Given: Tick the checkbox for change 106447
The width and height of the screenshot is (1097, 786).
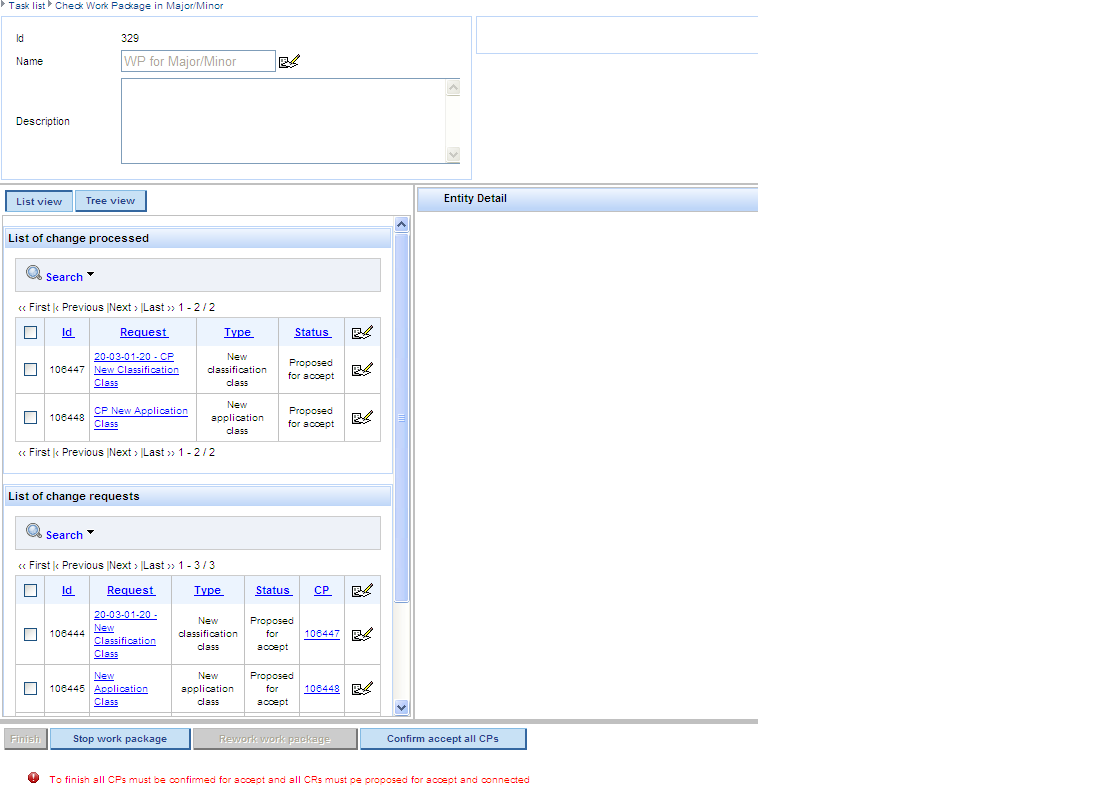Looking at the screenshot, I should (x=30, y=370).
